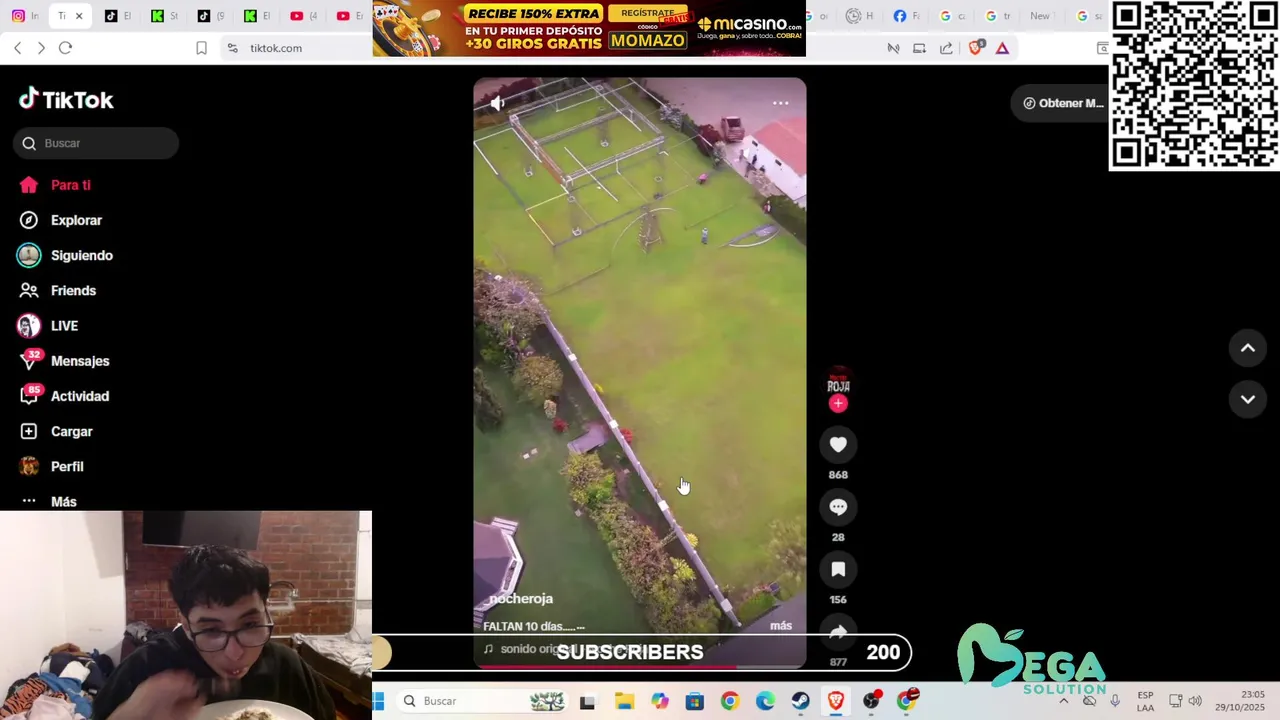Click the crossed-out sensor icon in the address bar
The width and height of the screenshot is (1280, 720).
click(x=893, y=48)
